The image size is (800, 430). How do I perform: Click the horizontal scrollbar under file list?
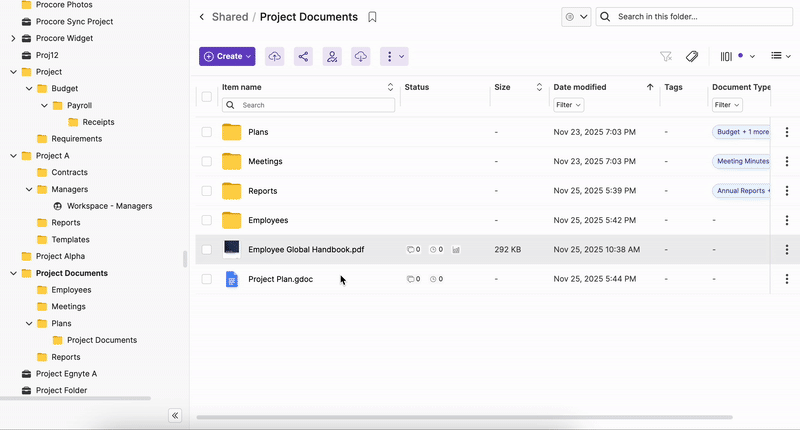pyautogui.click(x=464, y=417)
